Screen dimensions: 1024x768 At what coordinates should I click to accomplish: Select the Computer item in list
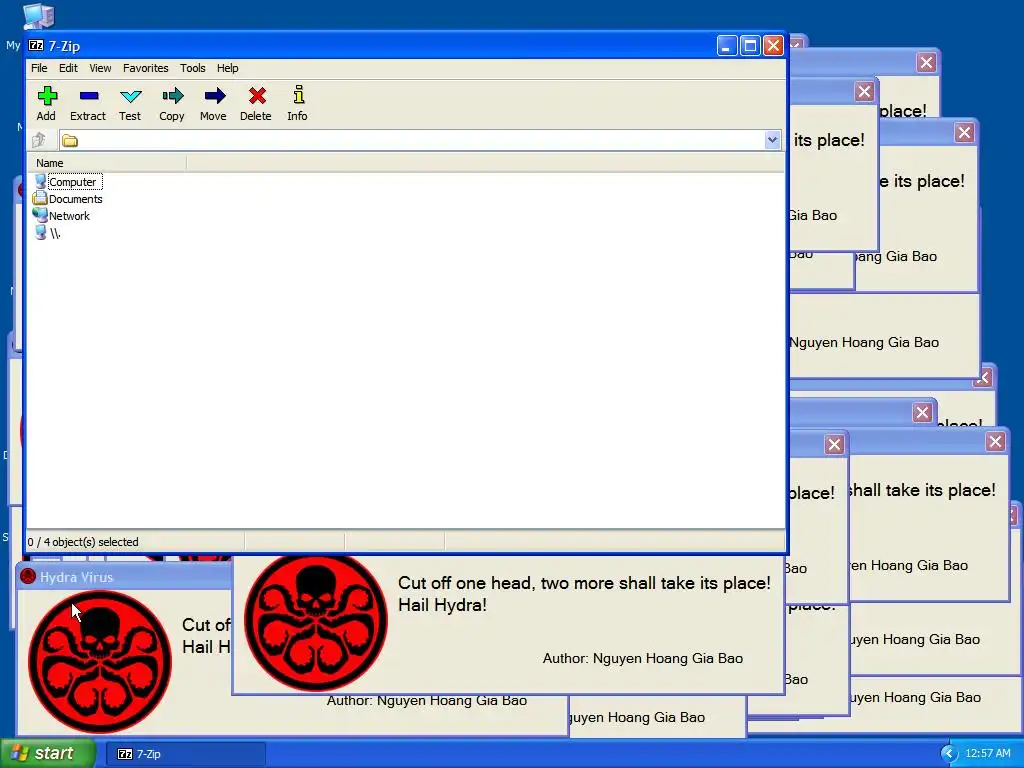pyautogui.click(x=68, y=182)
